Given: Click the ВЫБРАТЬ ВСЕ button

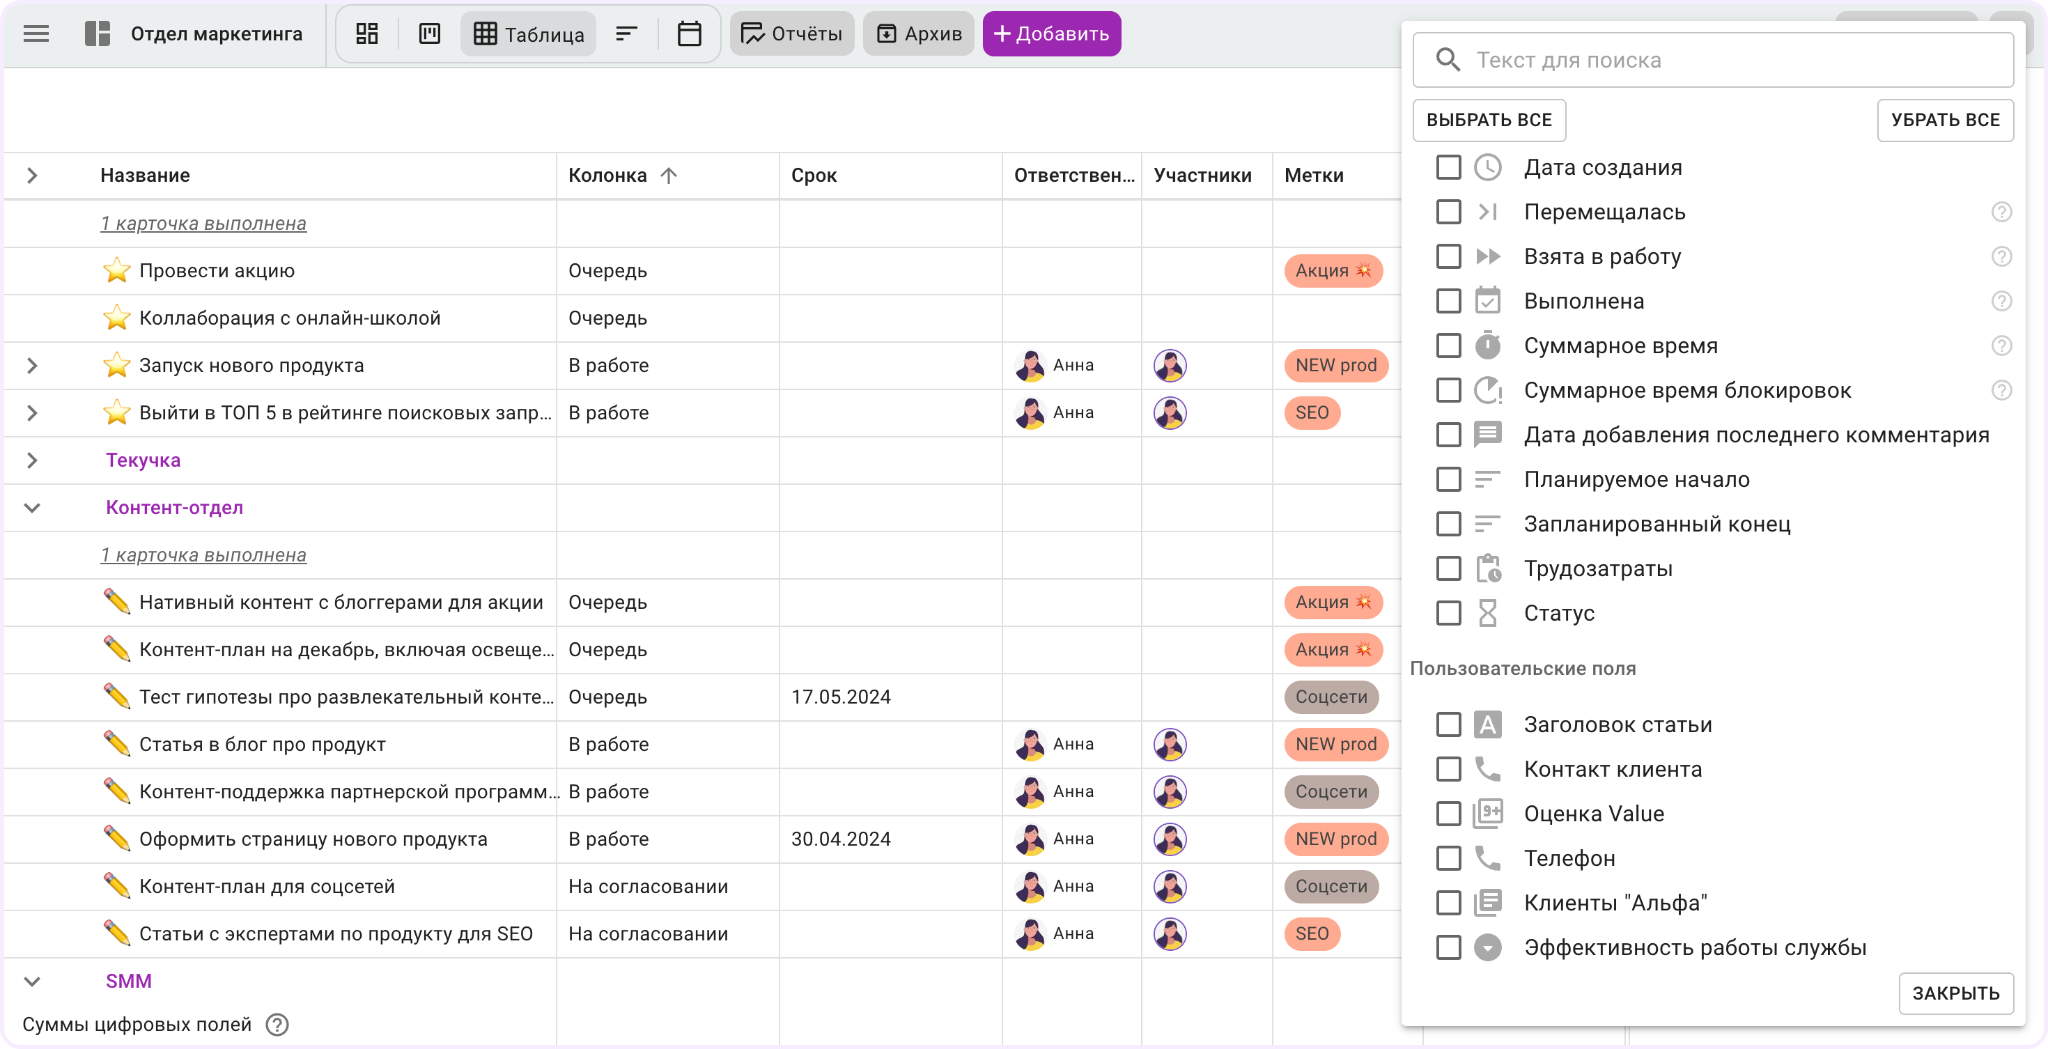Looking at the screenshot, I should (x=1488, y=120).
